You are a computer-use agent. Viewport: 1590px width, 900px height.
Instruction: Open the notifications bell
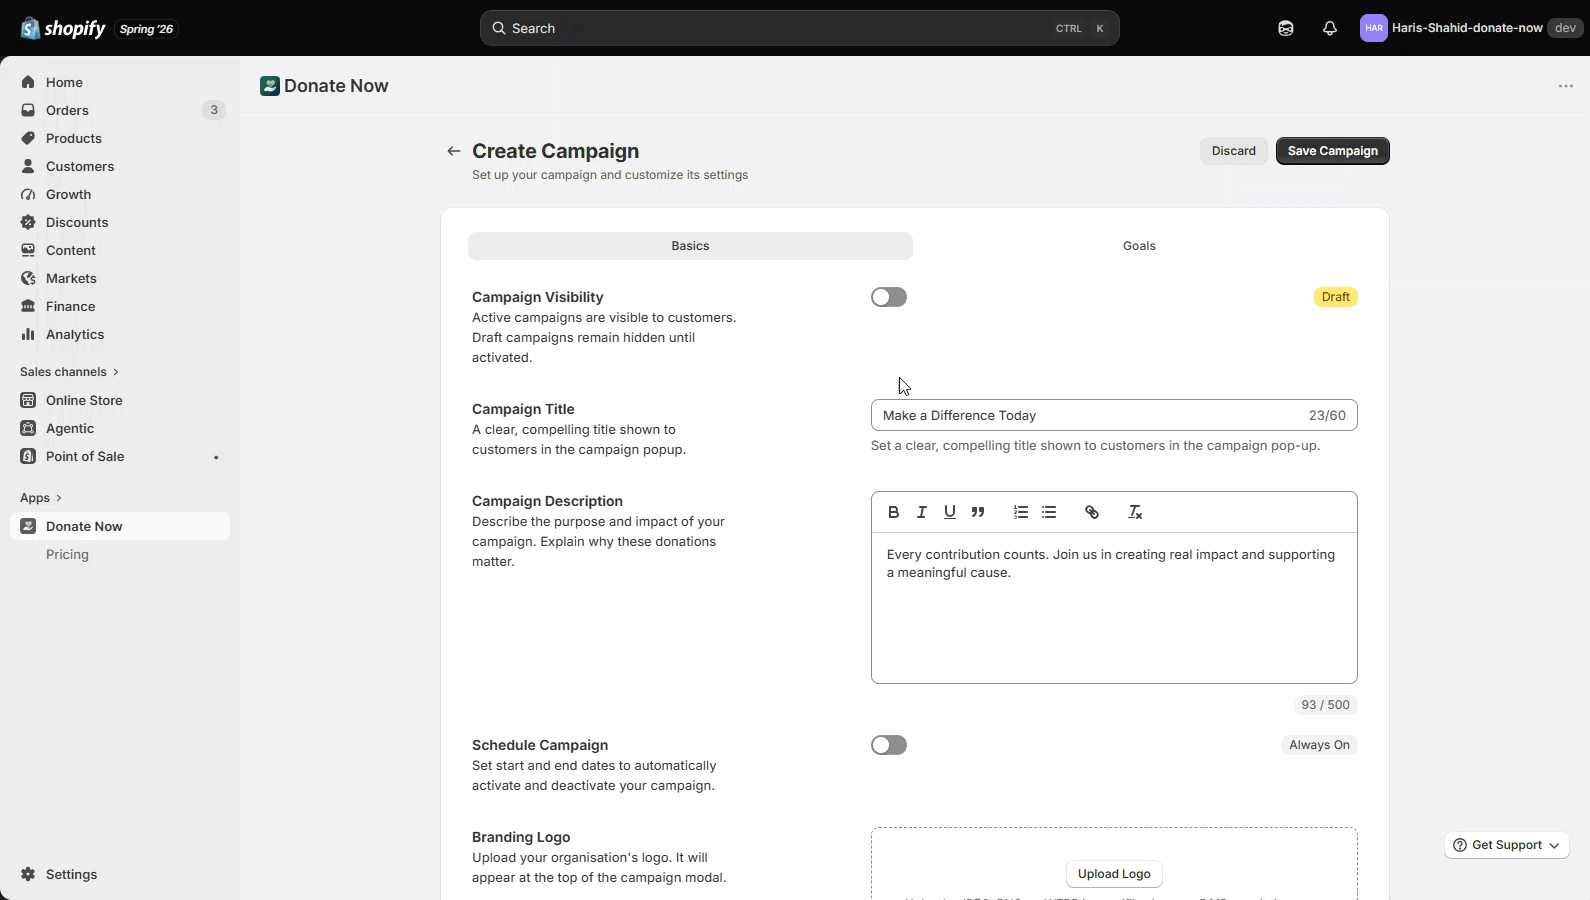pyautogui.click(x=1330, y=28)
